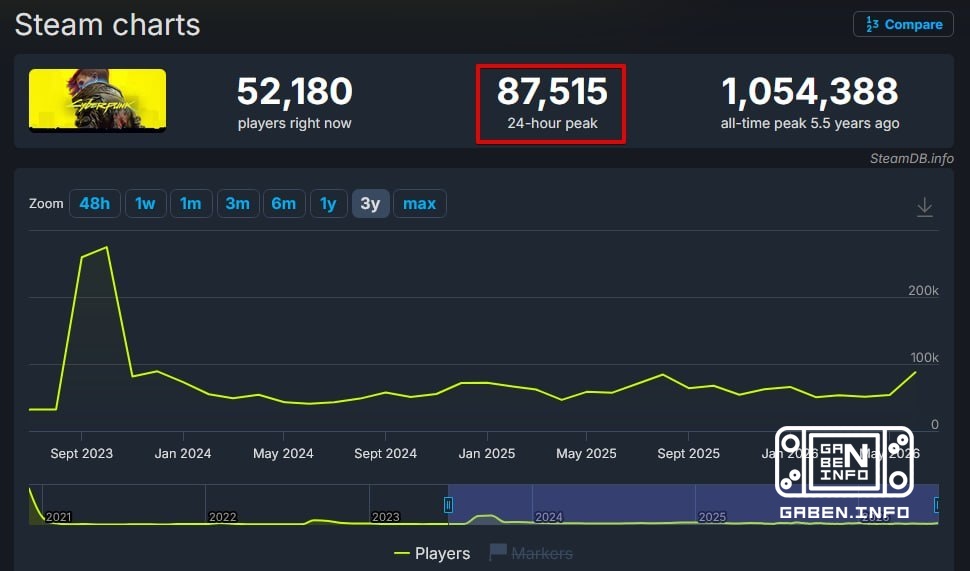Click the Sept 2025 axis label

[689, 453]
